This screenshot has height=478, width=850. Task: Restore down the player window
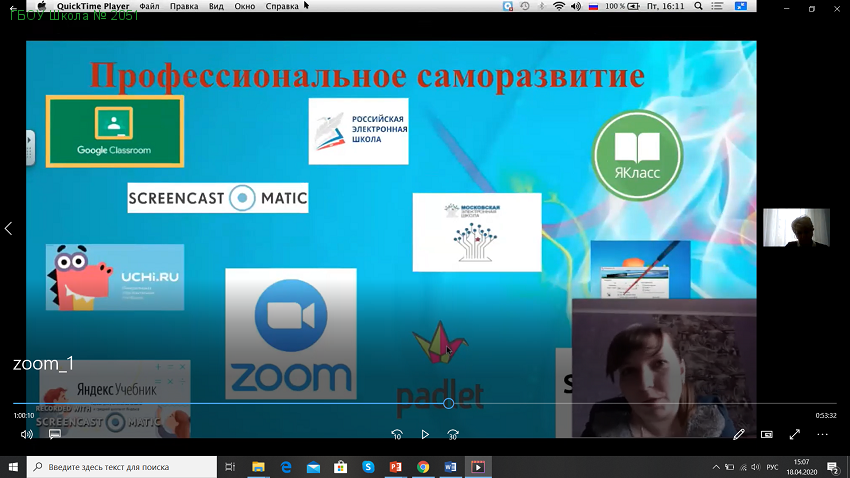pyautogui.click(x=812, y=9)
